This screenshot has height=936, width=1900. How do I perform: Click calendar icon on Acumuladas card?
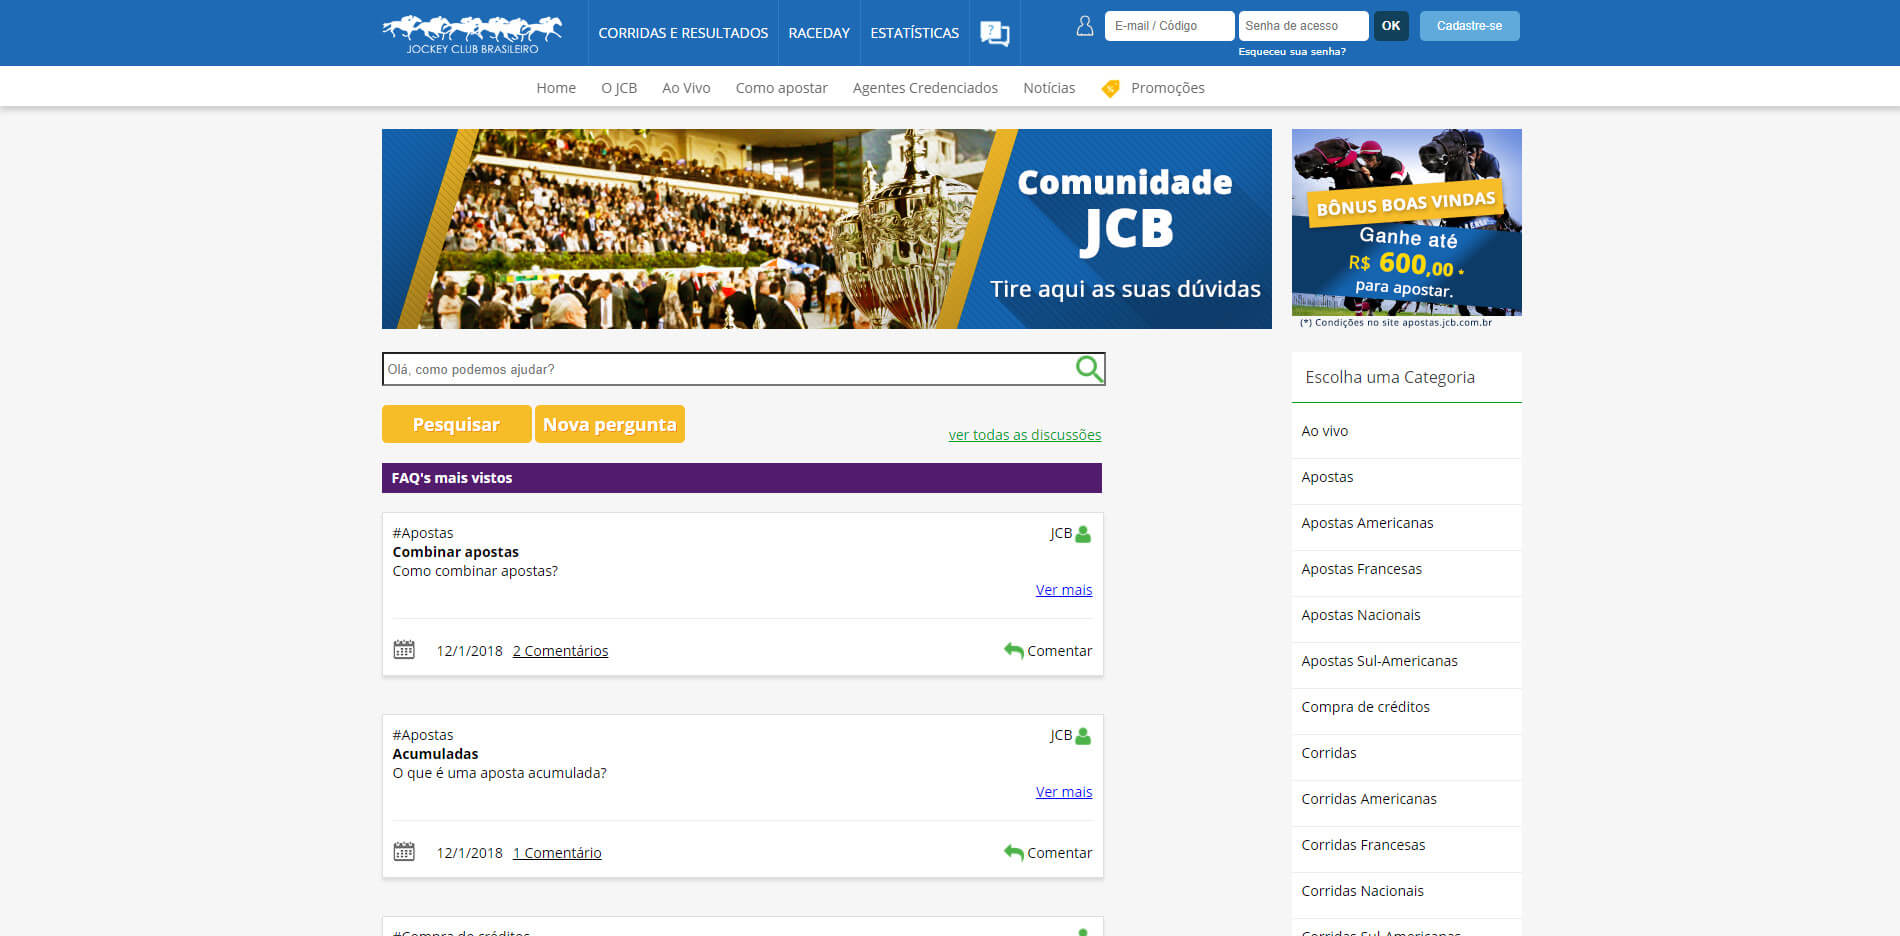coord(404,852)
